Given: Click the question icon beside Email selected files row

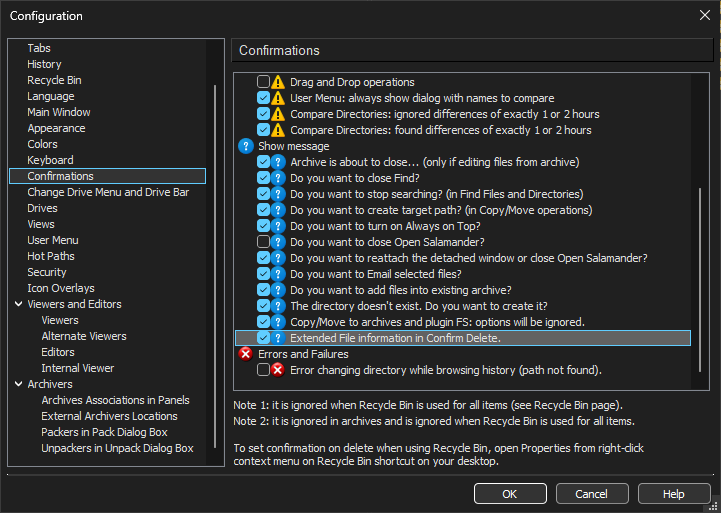Looking at the screenshot, I should [278, 274].
